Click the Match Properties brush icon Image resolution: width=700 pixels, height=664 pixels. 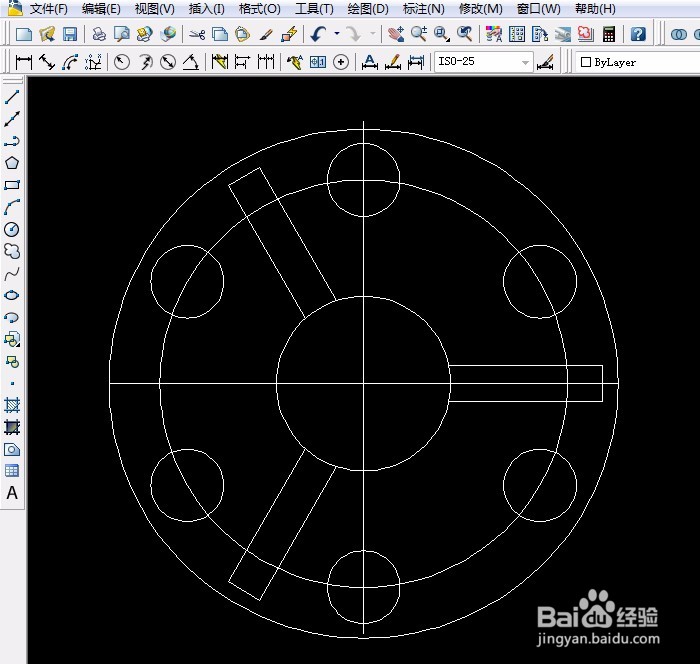point(266,33)
